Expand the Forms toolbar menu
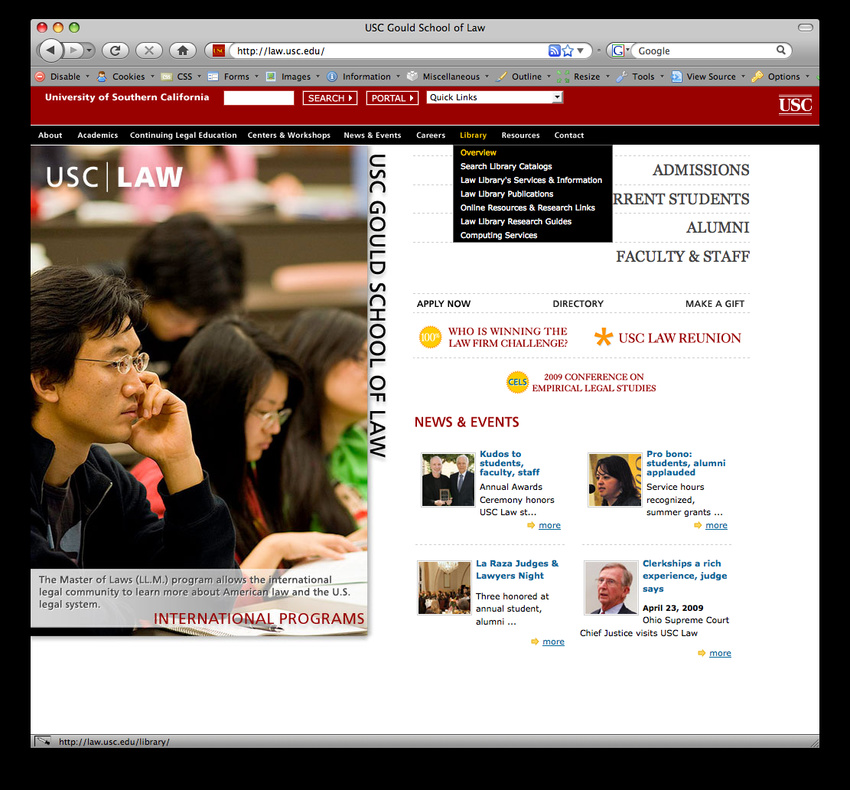Screen dimensions: 850x790 point(256,76)
